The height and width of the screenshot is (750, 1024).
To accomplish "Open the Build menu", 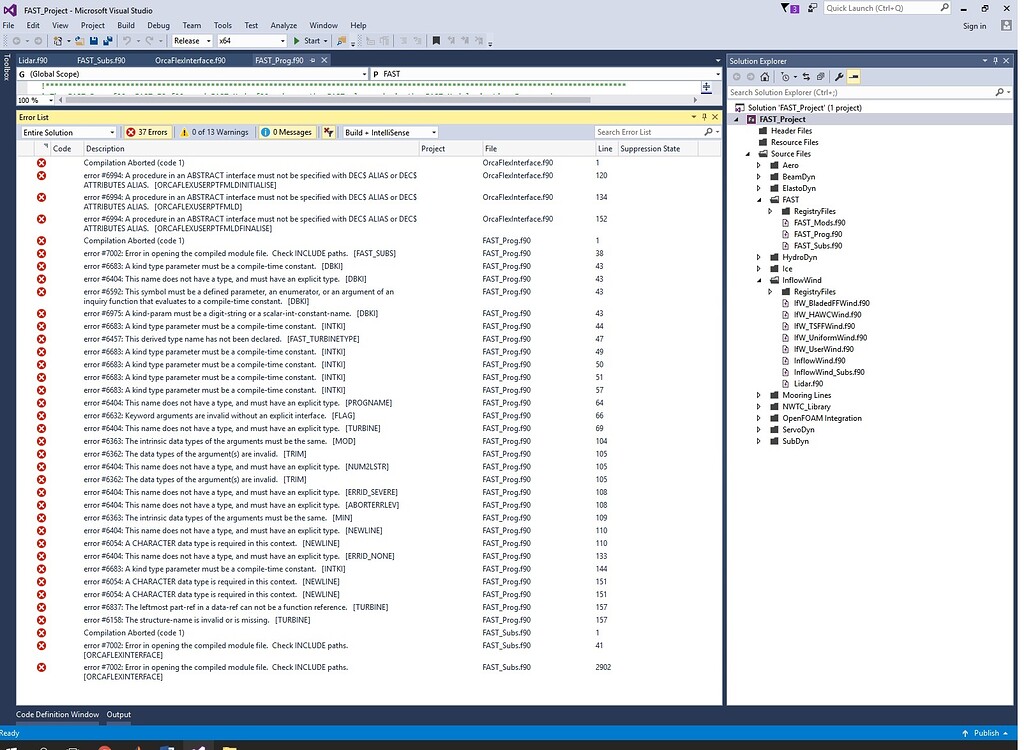I will pos(125,25).
